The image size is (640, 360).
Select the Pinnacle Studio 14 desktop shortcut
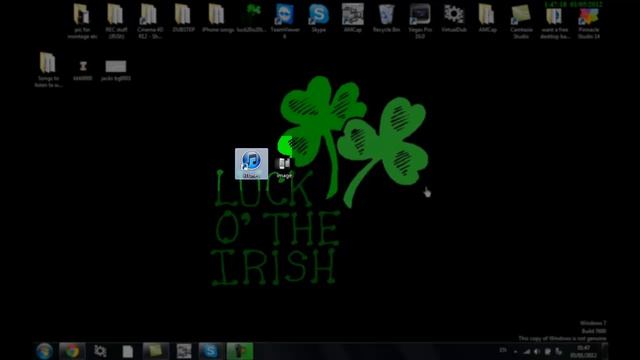(x=589, y=21)
